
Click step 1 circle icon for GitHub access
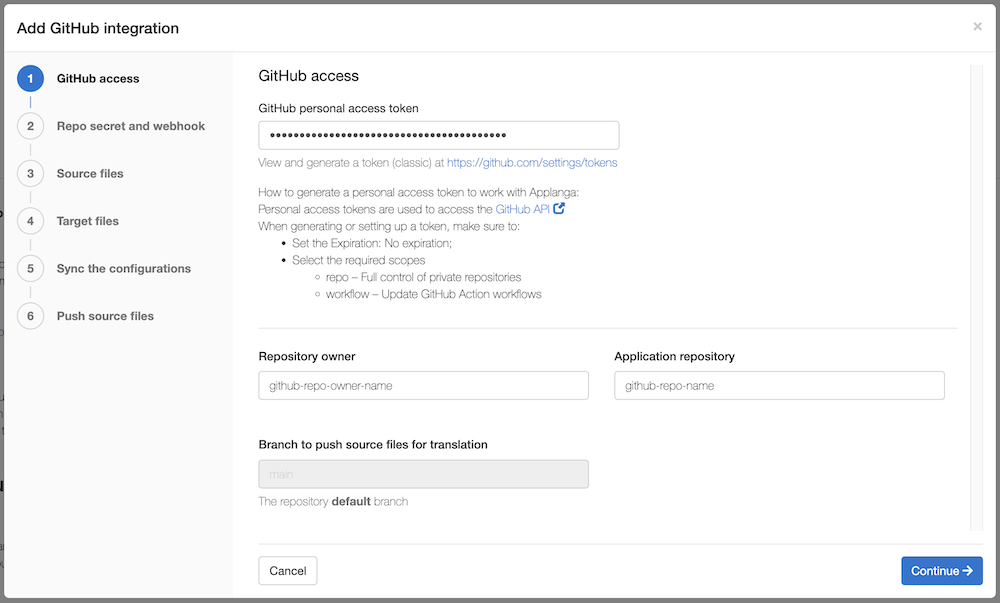pyautogui.click(x=31, y=79)
